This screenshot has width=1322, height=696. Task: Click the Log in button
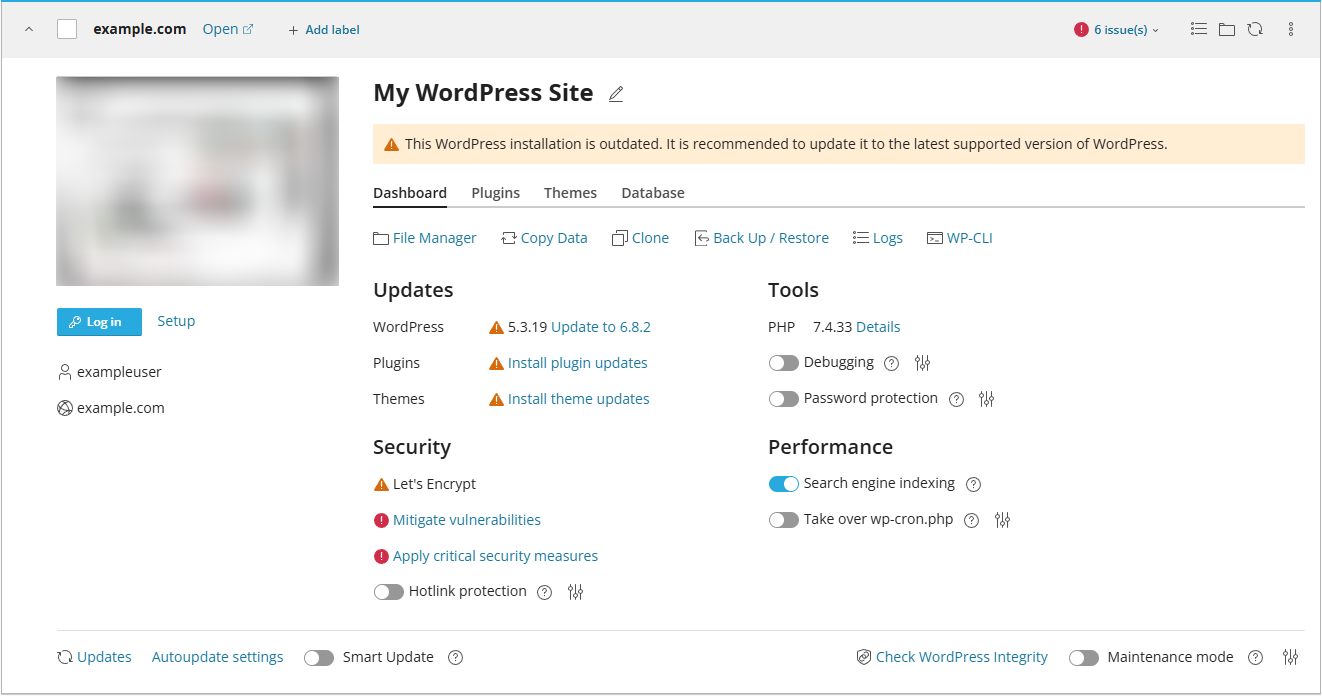pos(99,322)
